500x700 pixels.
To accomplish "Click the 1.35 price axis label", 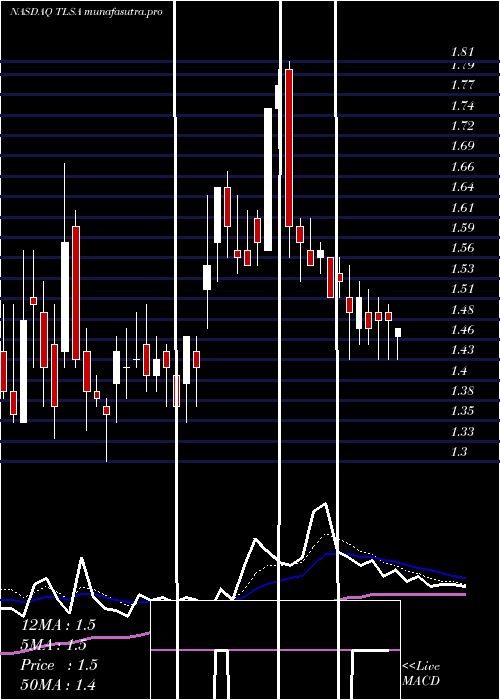I will [462, 411].
